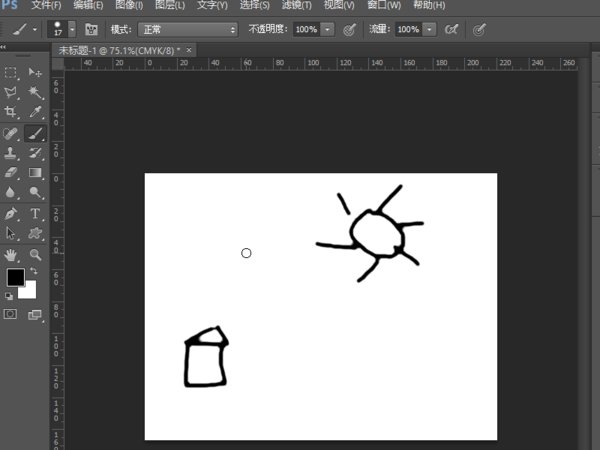
Task: Select the Pen tool
Action: click(x=11, y=214)
